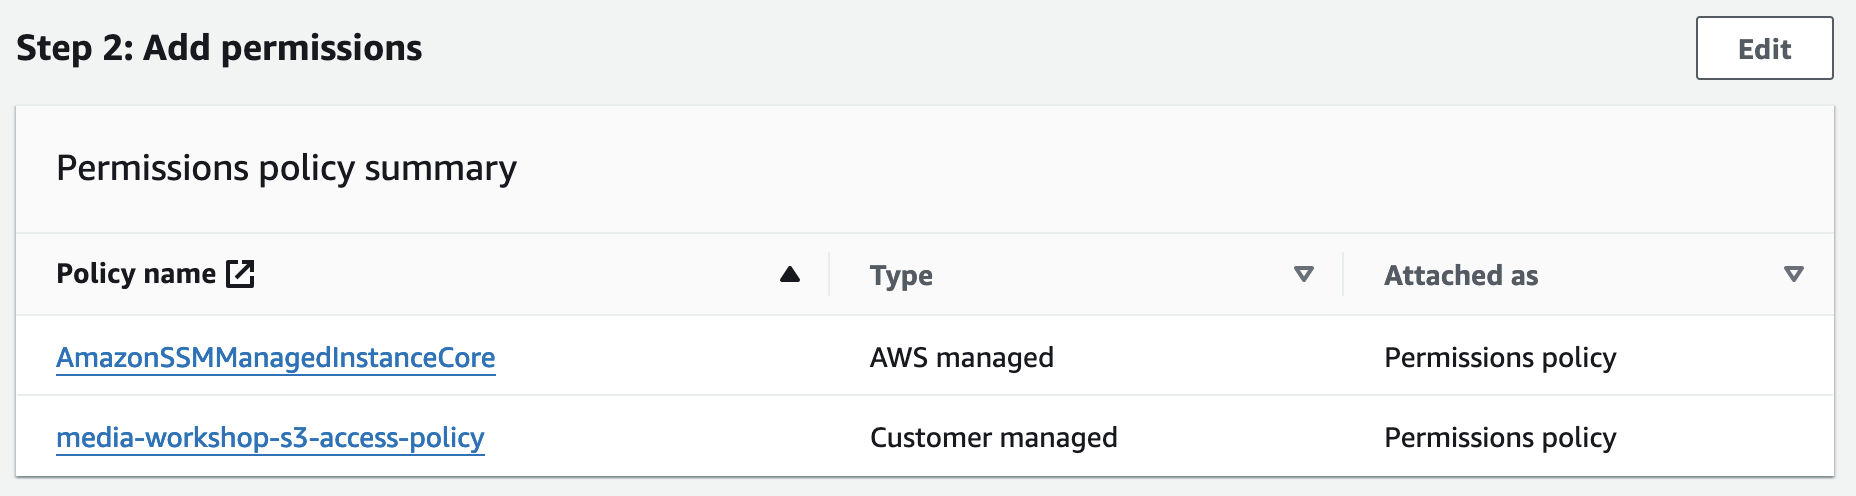Select the Customer managed type cell
The height and width of the screenshot is (496, 1856).
click(993, 438)
